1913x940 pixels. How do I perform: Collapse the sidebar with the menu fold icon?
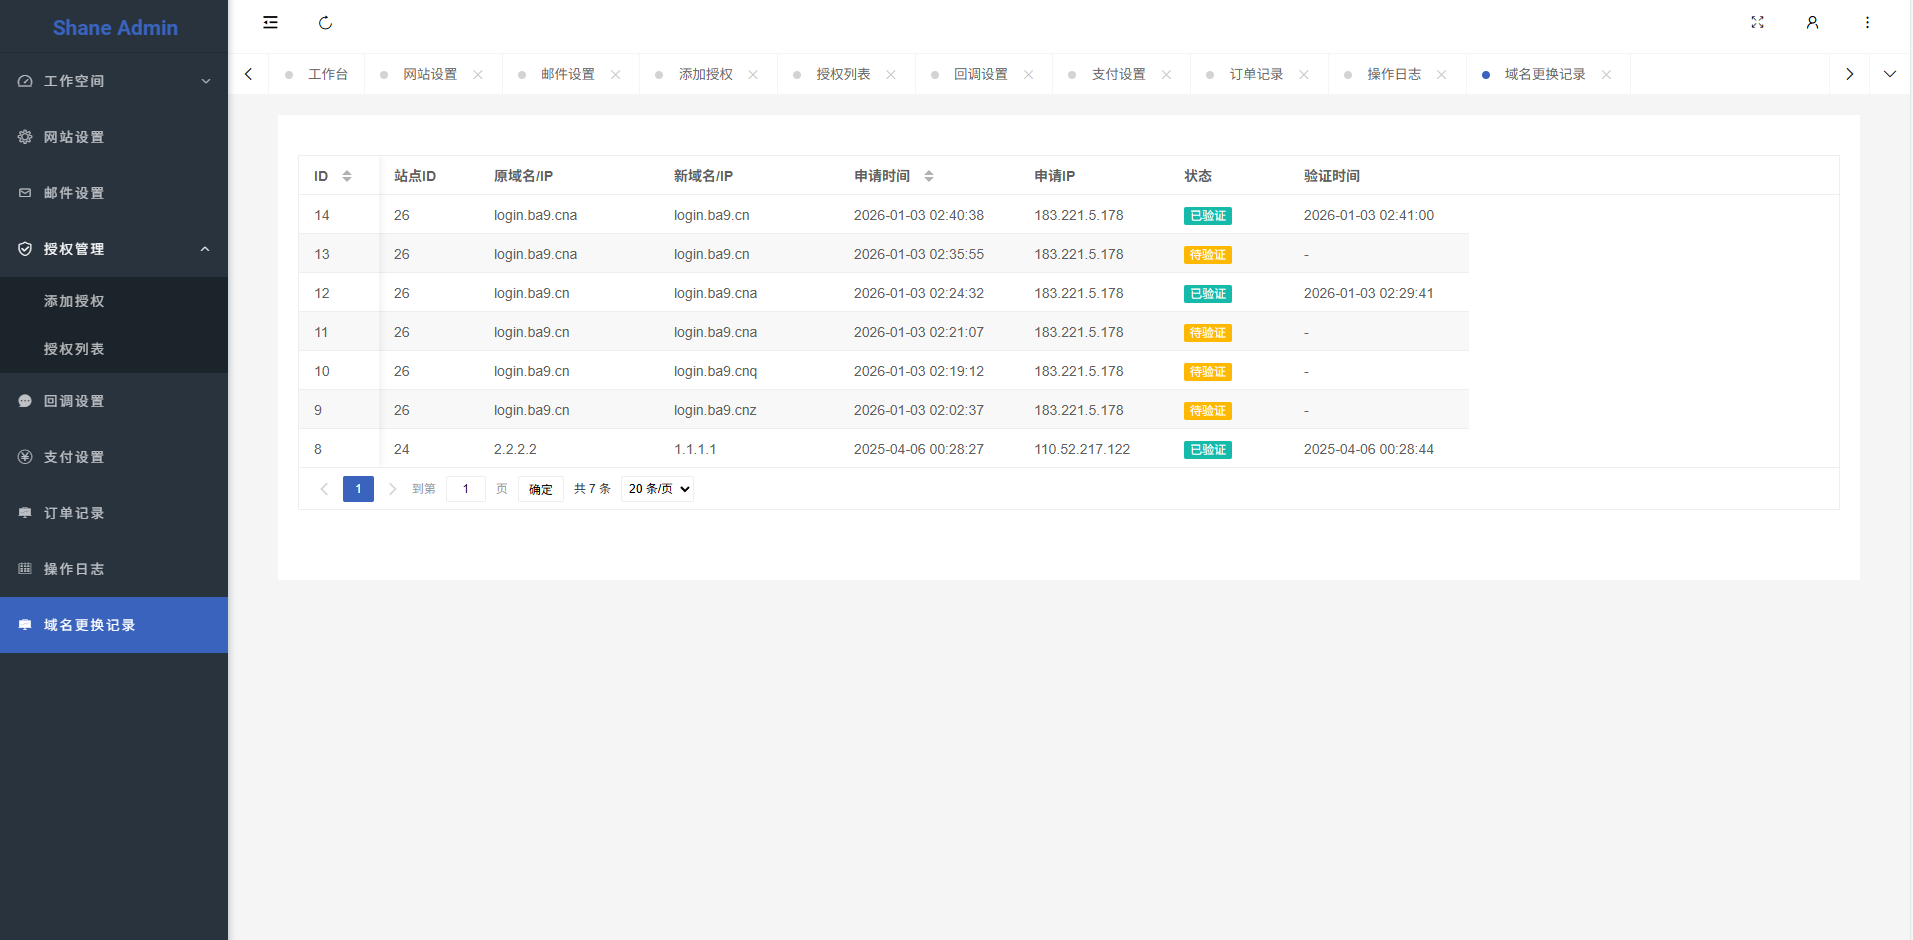270,22
